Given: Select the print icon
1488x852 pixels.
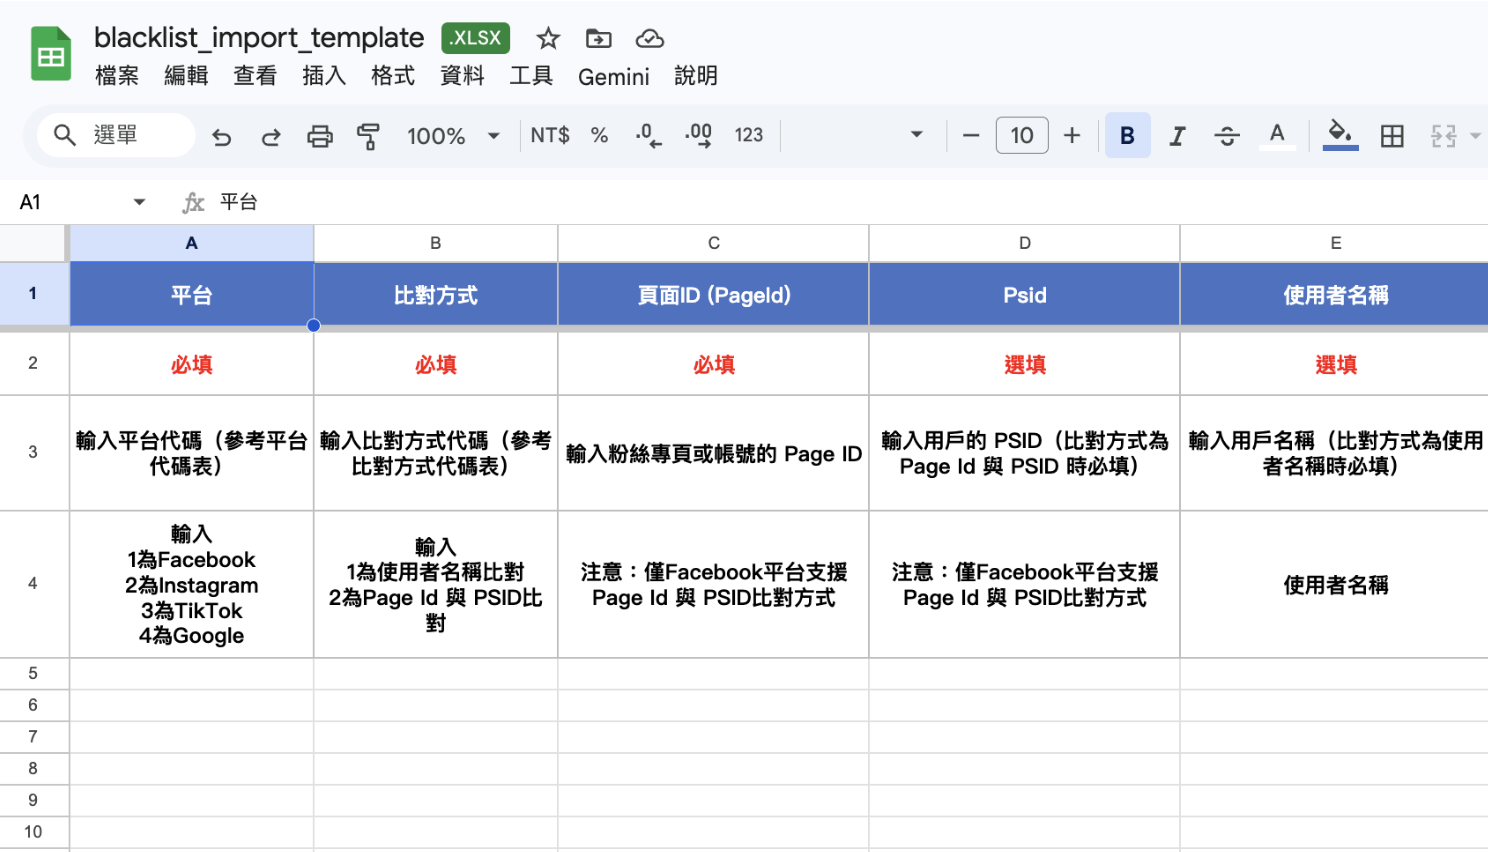Looking at the screenshot, I should pyautogui.click(x=319, y=135).
